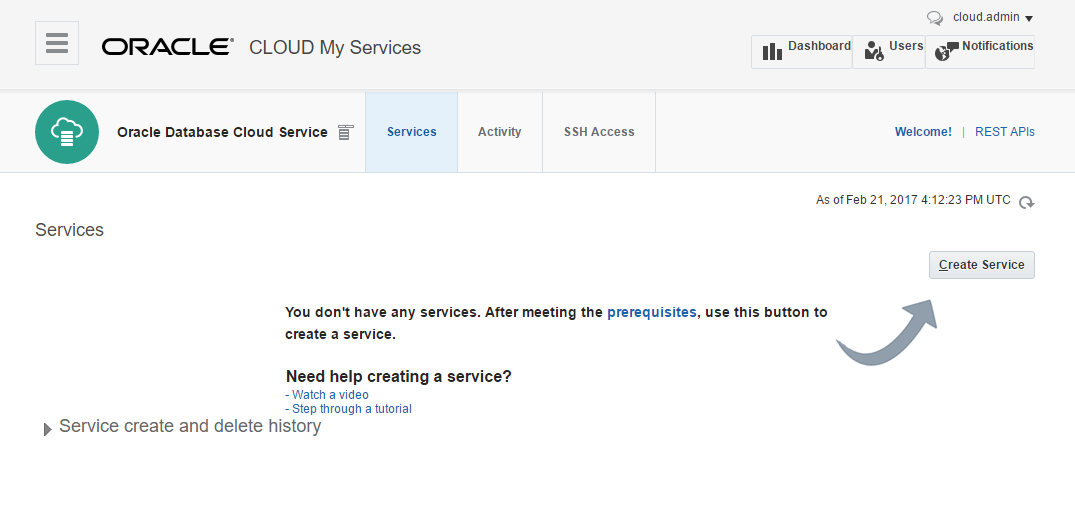Open the REST APIs link
This screenshot has width=1075, height=521.
click(1004, 132)
